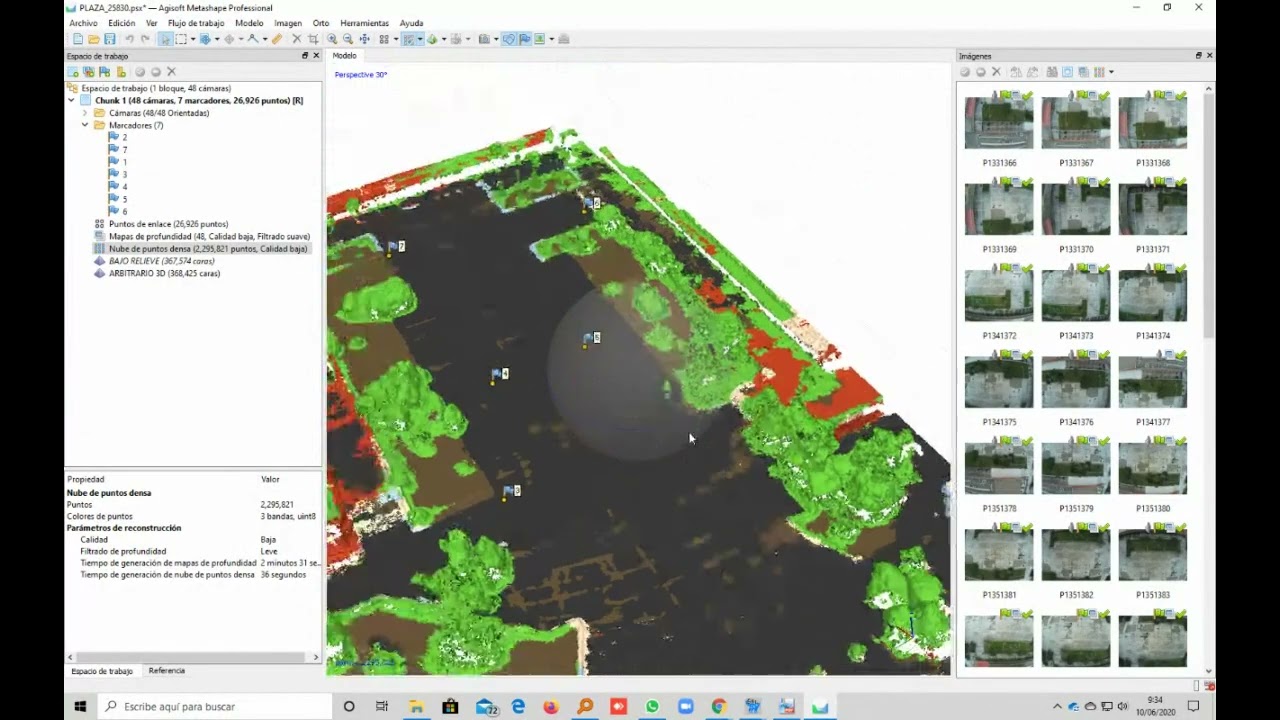
Task: Expand the Cámaras folder
Action: pyautogui.click(x=85, y=113)
